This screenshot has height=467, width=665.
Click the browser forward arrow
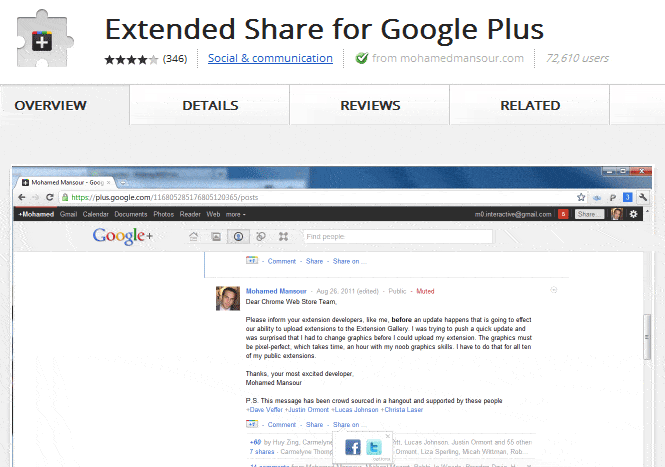[x=36, y=197]
